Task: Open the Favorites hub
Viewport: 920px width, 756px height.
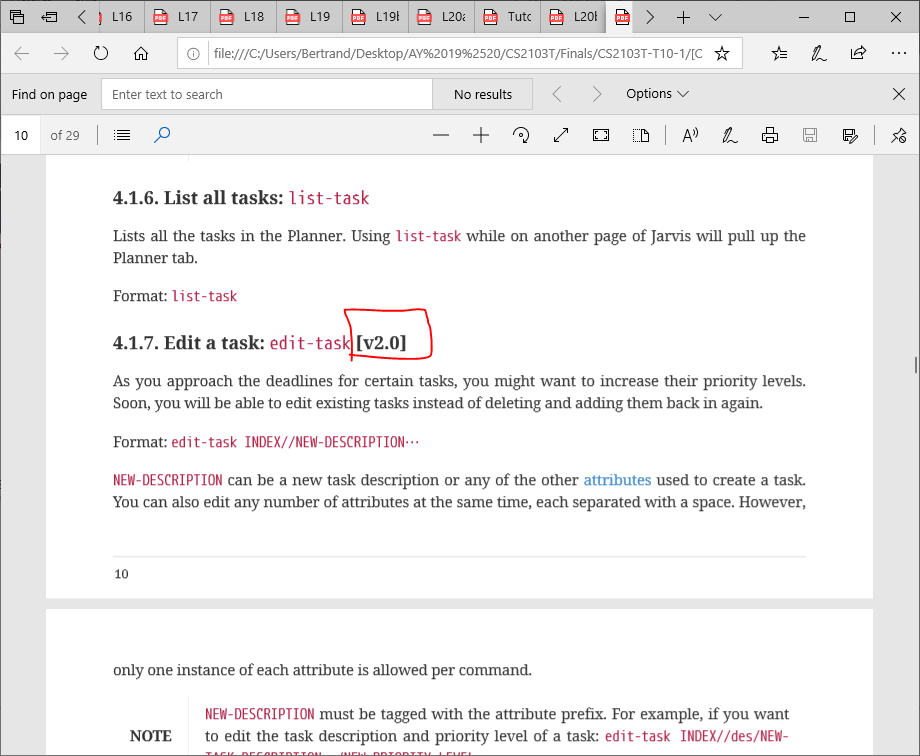Action: pos(779,54)
